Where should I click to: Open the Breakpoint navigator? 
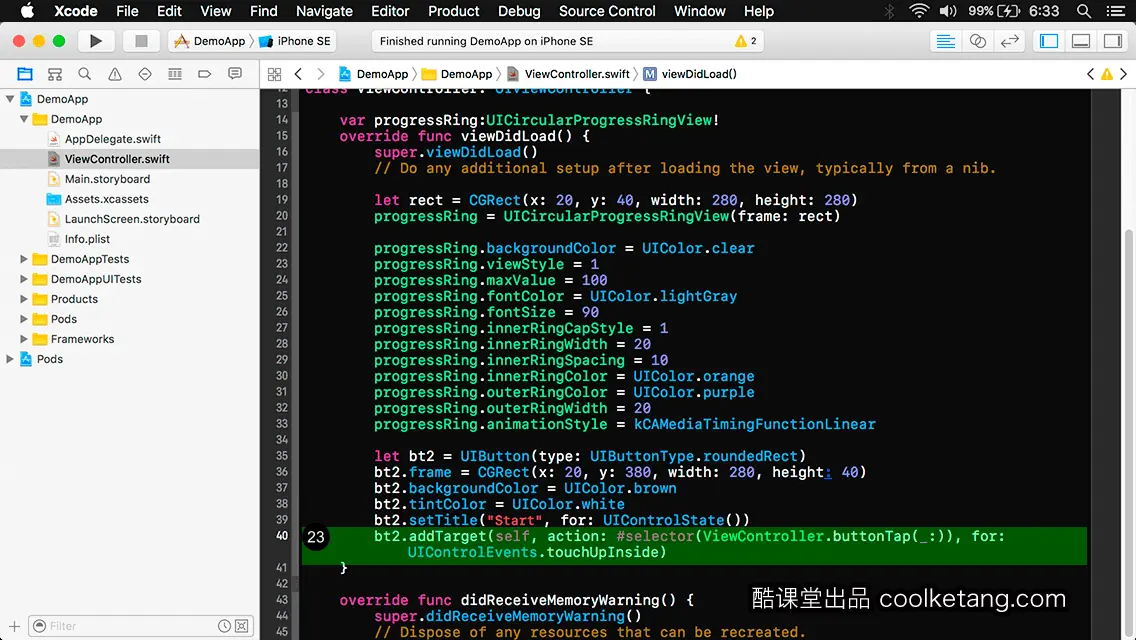pos(204,74)
